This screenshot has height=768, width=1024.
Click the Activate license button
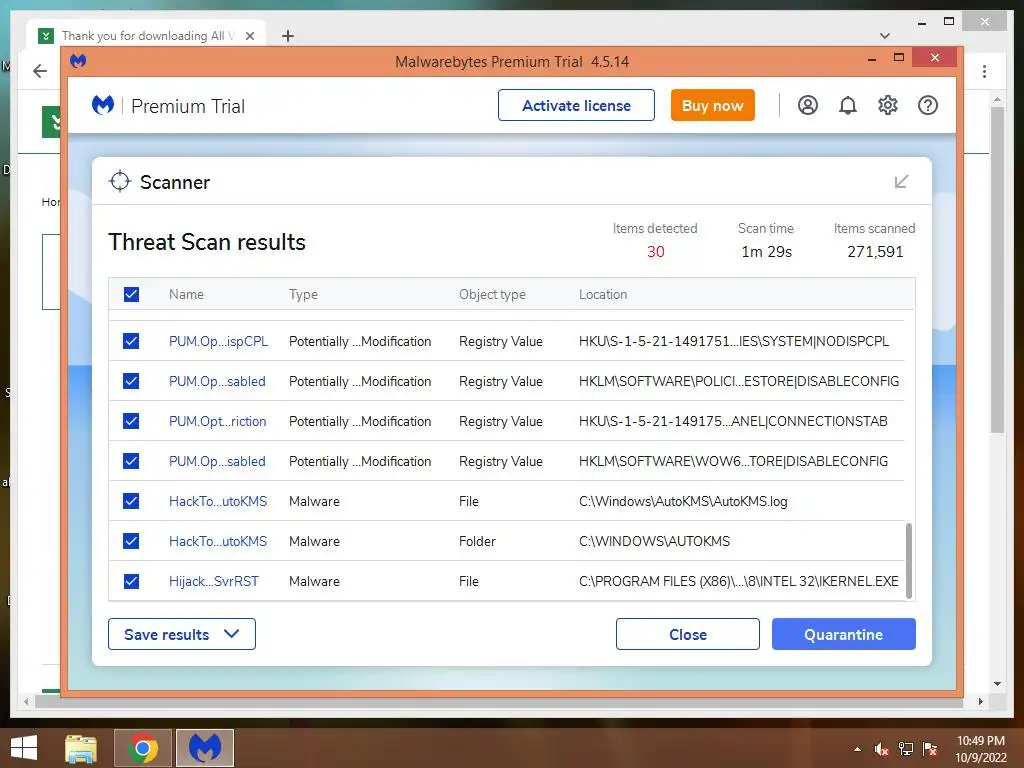[576, 105]
